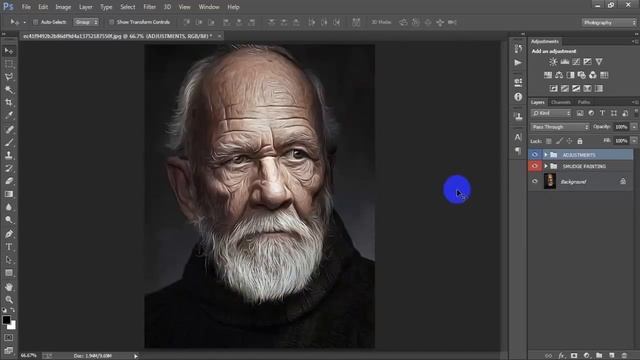Screen dimensions: 640x360
Task: Expand the ADJUSTMENTS group
Action: coord(546,155)
